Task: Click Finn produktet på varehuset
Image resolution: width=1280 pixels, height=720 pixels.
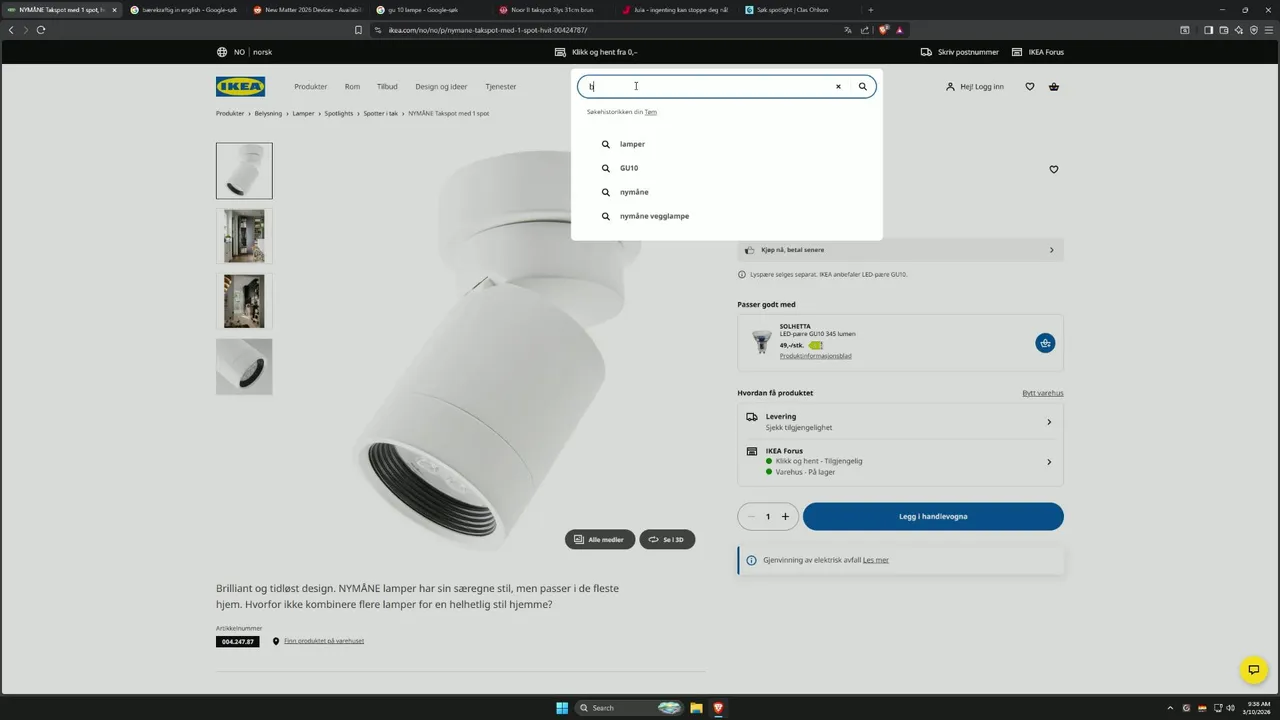Action: (324, 641)
